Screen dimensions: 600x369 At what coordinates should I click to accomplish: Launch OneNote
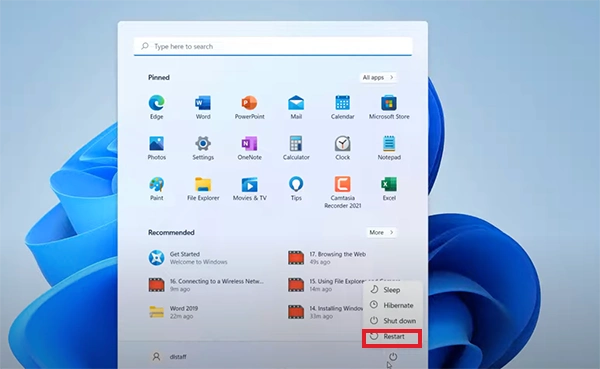249,148
